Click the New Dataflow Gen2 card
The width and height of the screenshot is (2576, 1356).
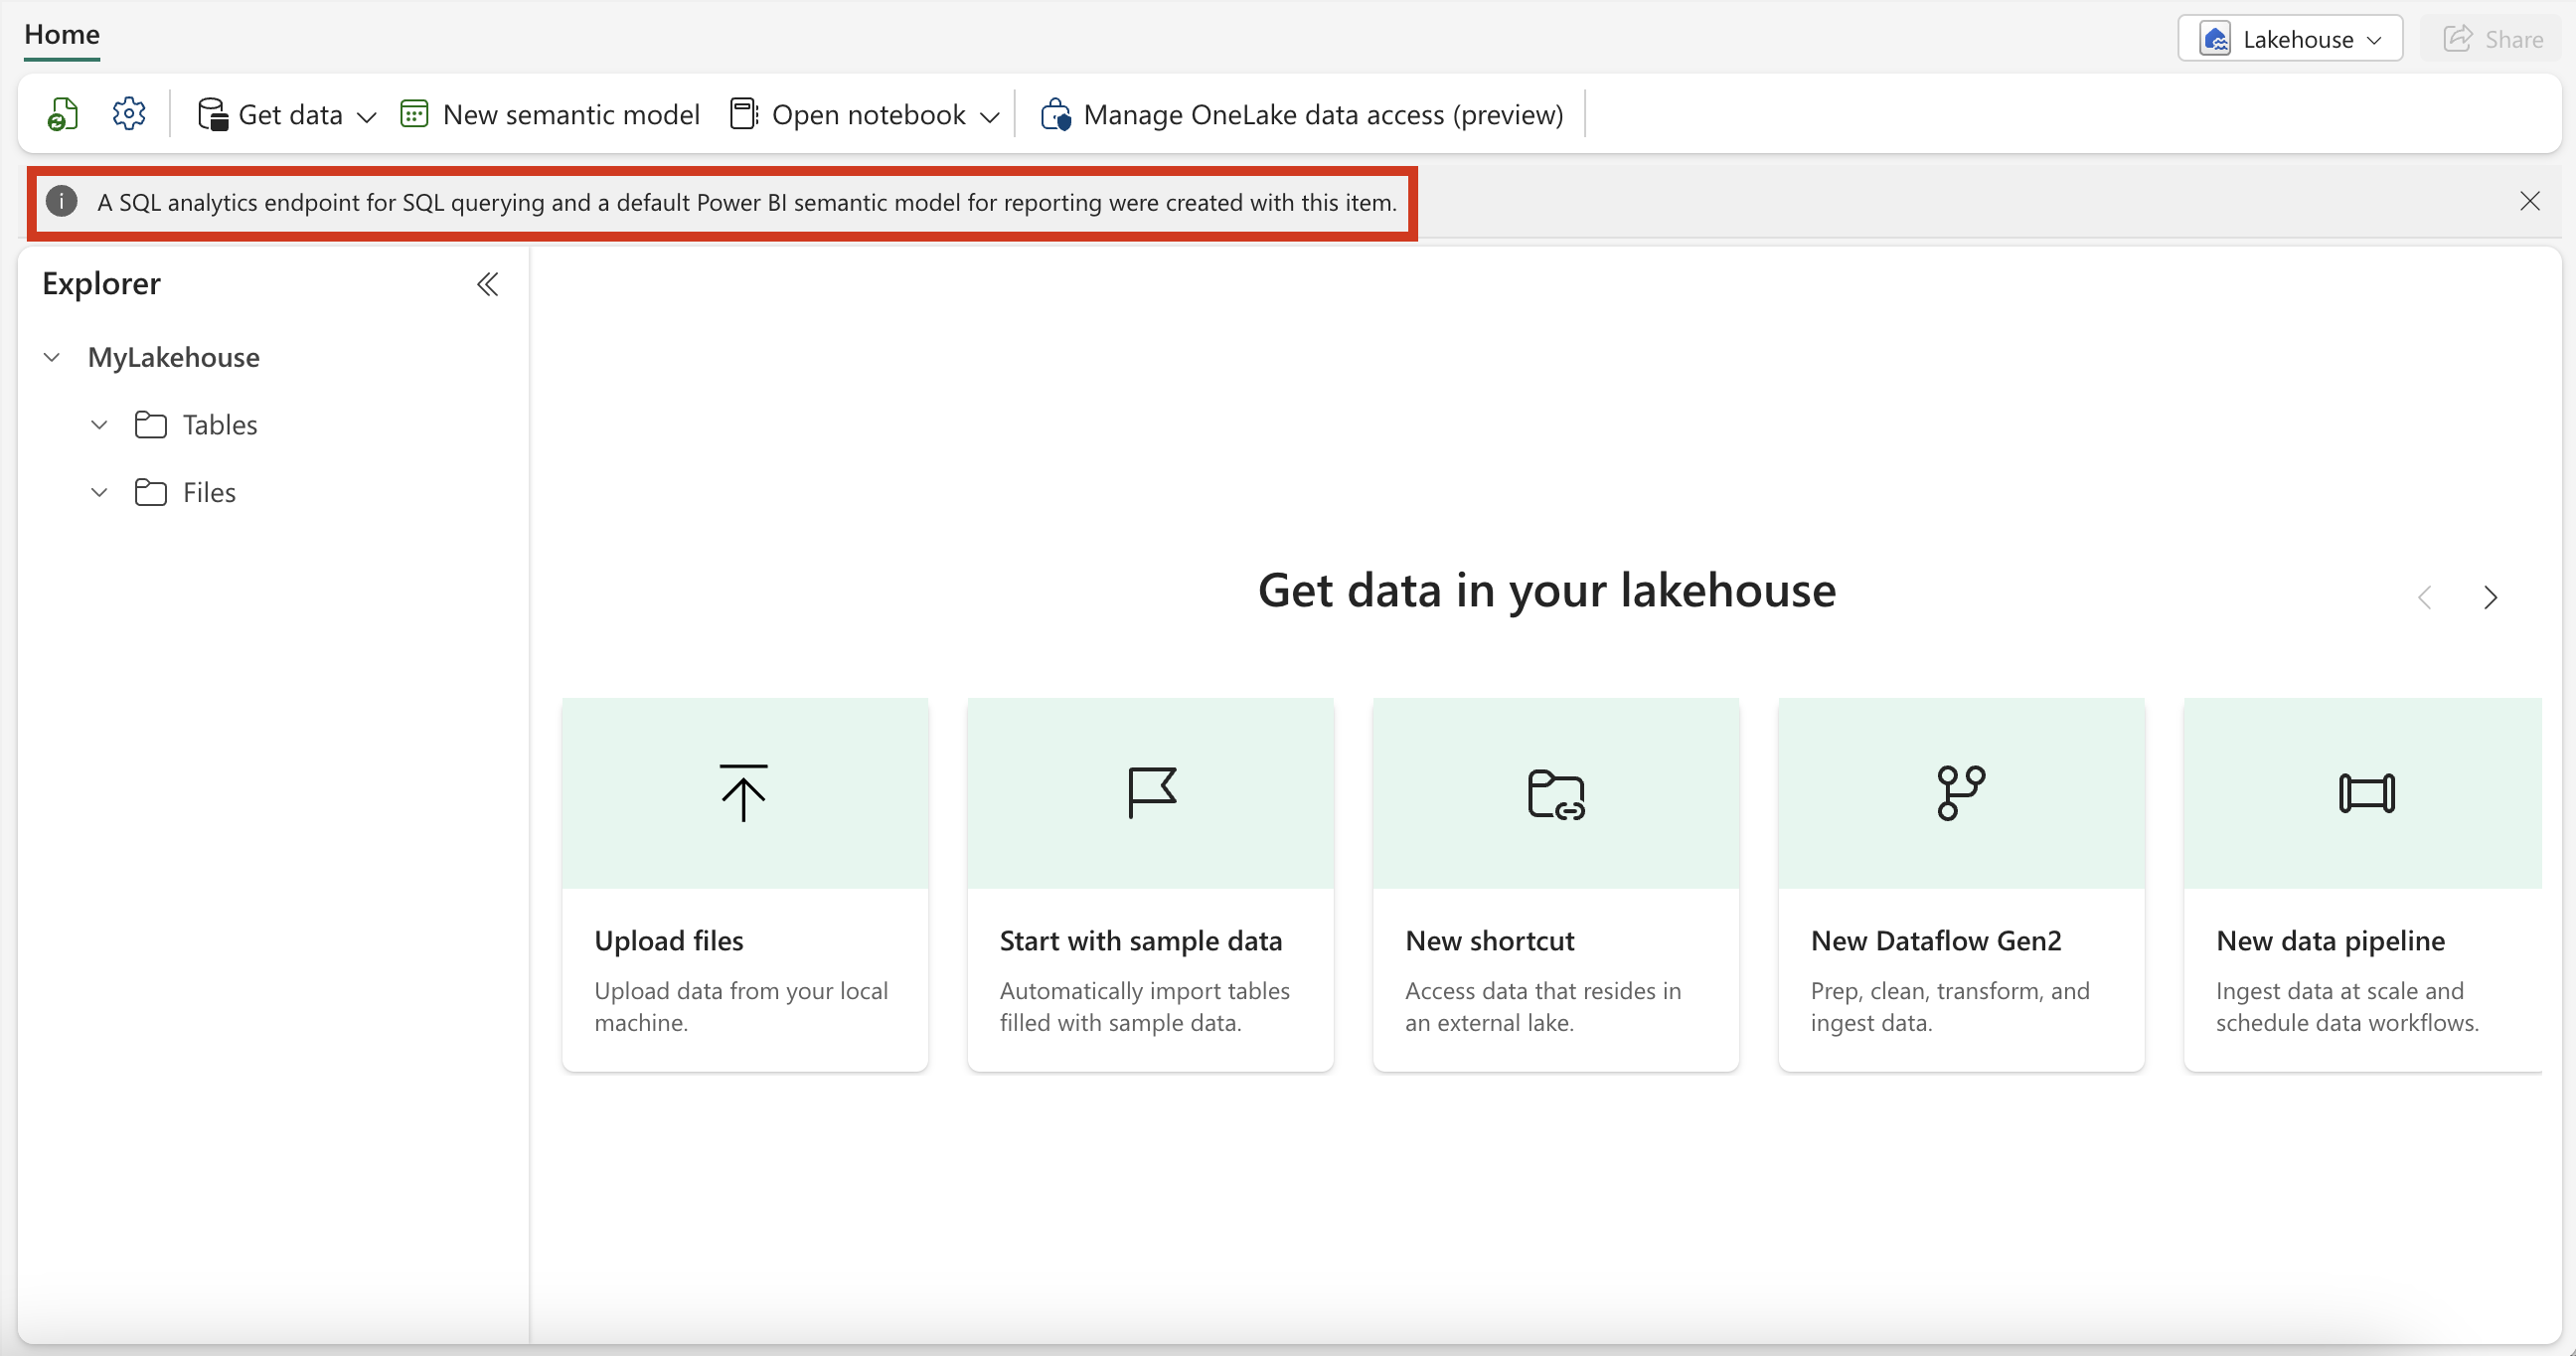[x=1961, y=884]
